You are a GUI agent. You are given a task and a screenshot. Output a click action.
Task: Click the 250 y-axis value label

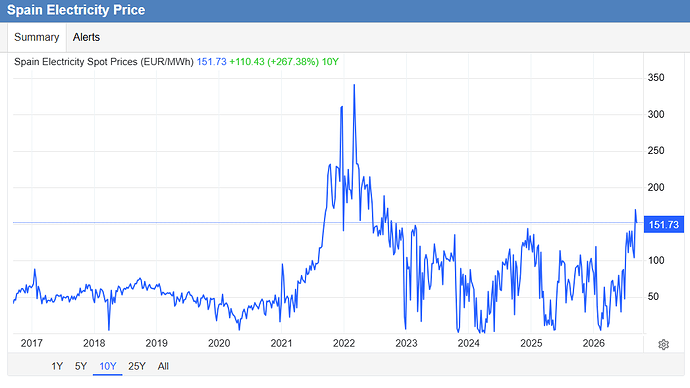tap(656, 150)
